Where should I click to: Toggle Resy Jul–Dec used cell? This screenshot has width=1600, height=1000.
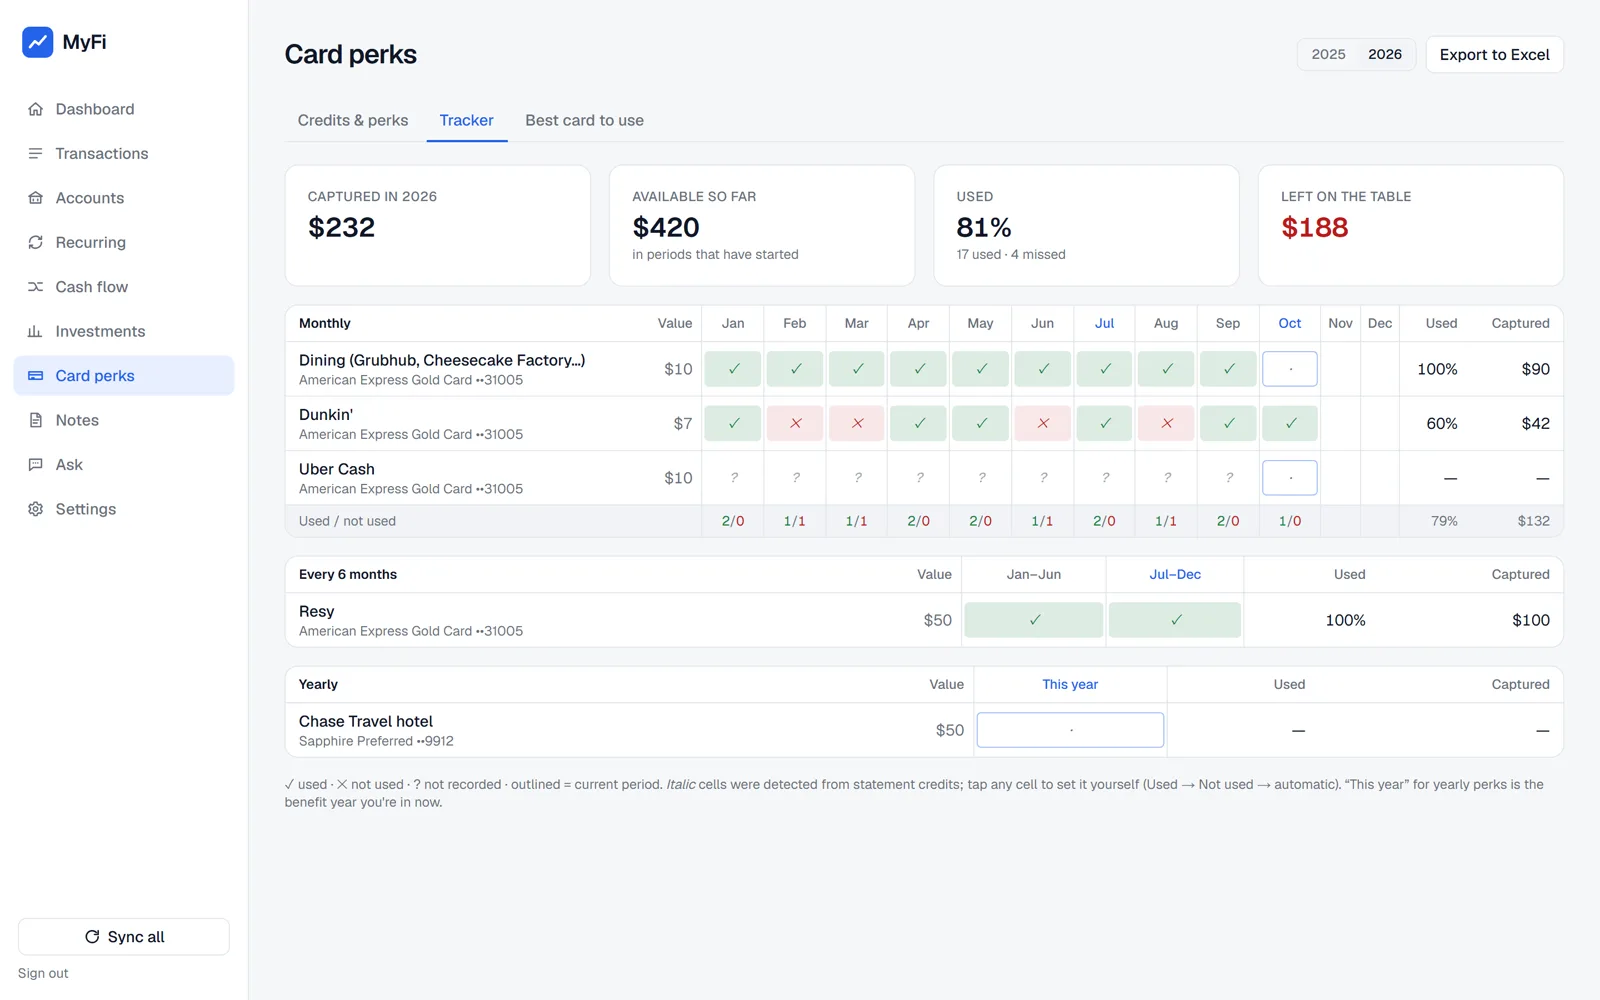click(x=1175, y=620)
